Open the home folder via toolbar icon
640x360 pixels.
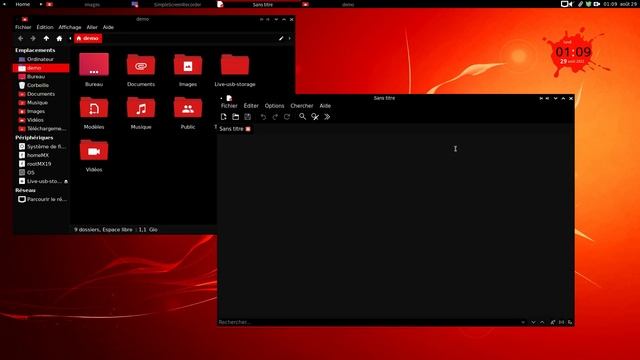tap(59, 38)
